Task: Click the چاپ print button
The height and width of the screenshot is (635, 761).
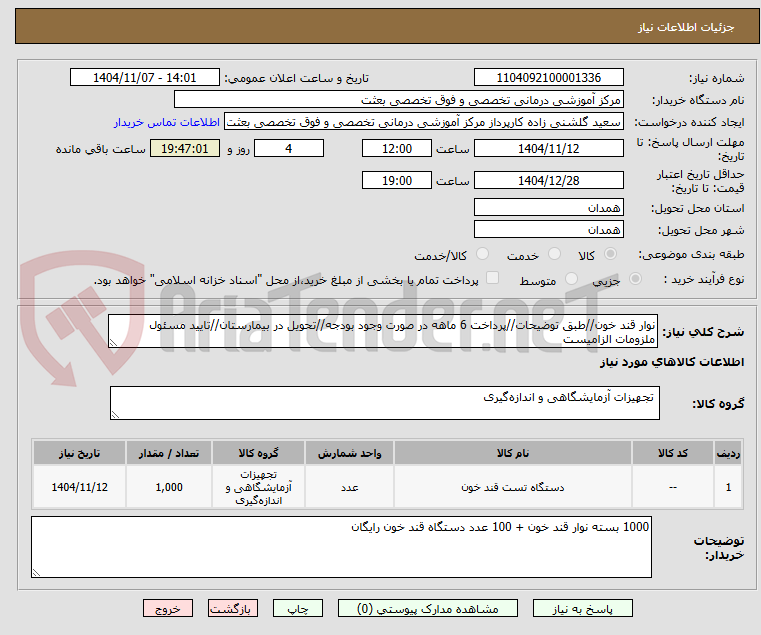Action: pyautogui.click(x=298, y=608)
